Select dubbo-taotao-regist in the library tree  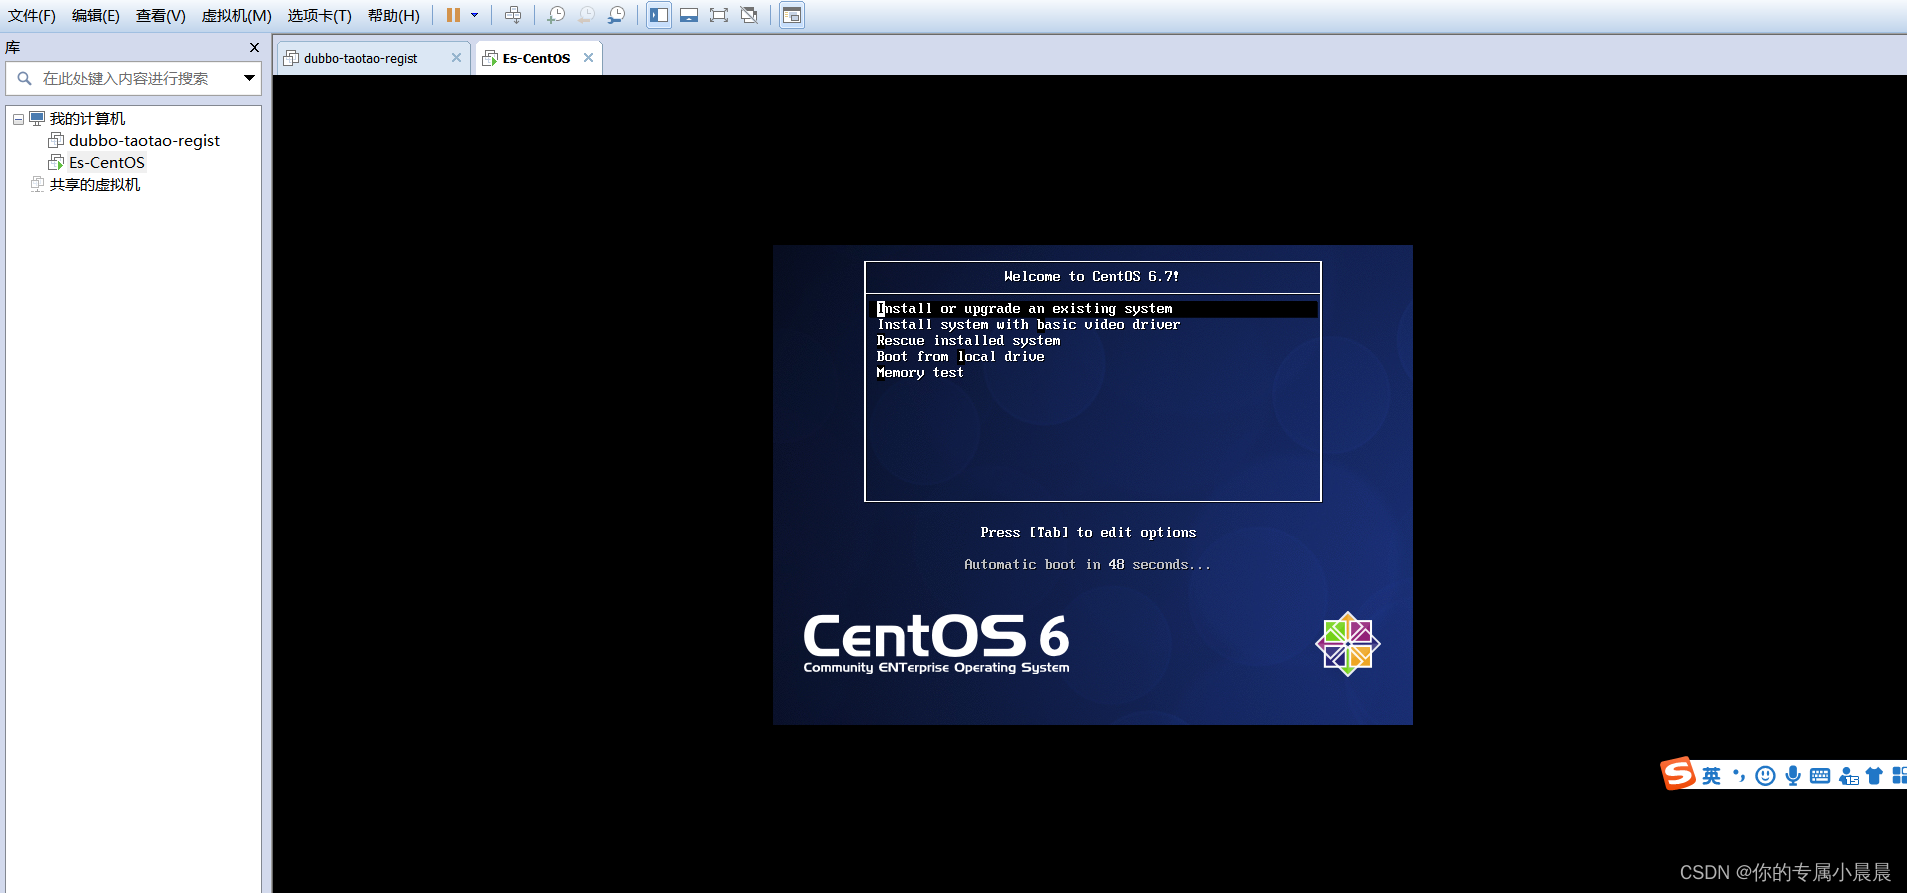click(x=144, y=141)
